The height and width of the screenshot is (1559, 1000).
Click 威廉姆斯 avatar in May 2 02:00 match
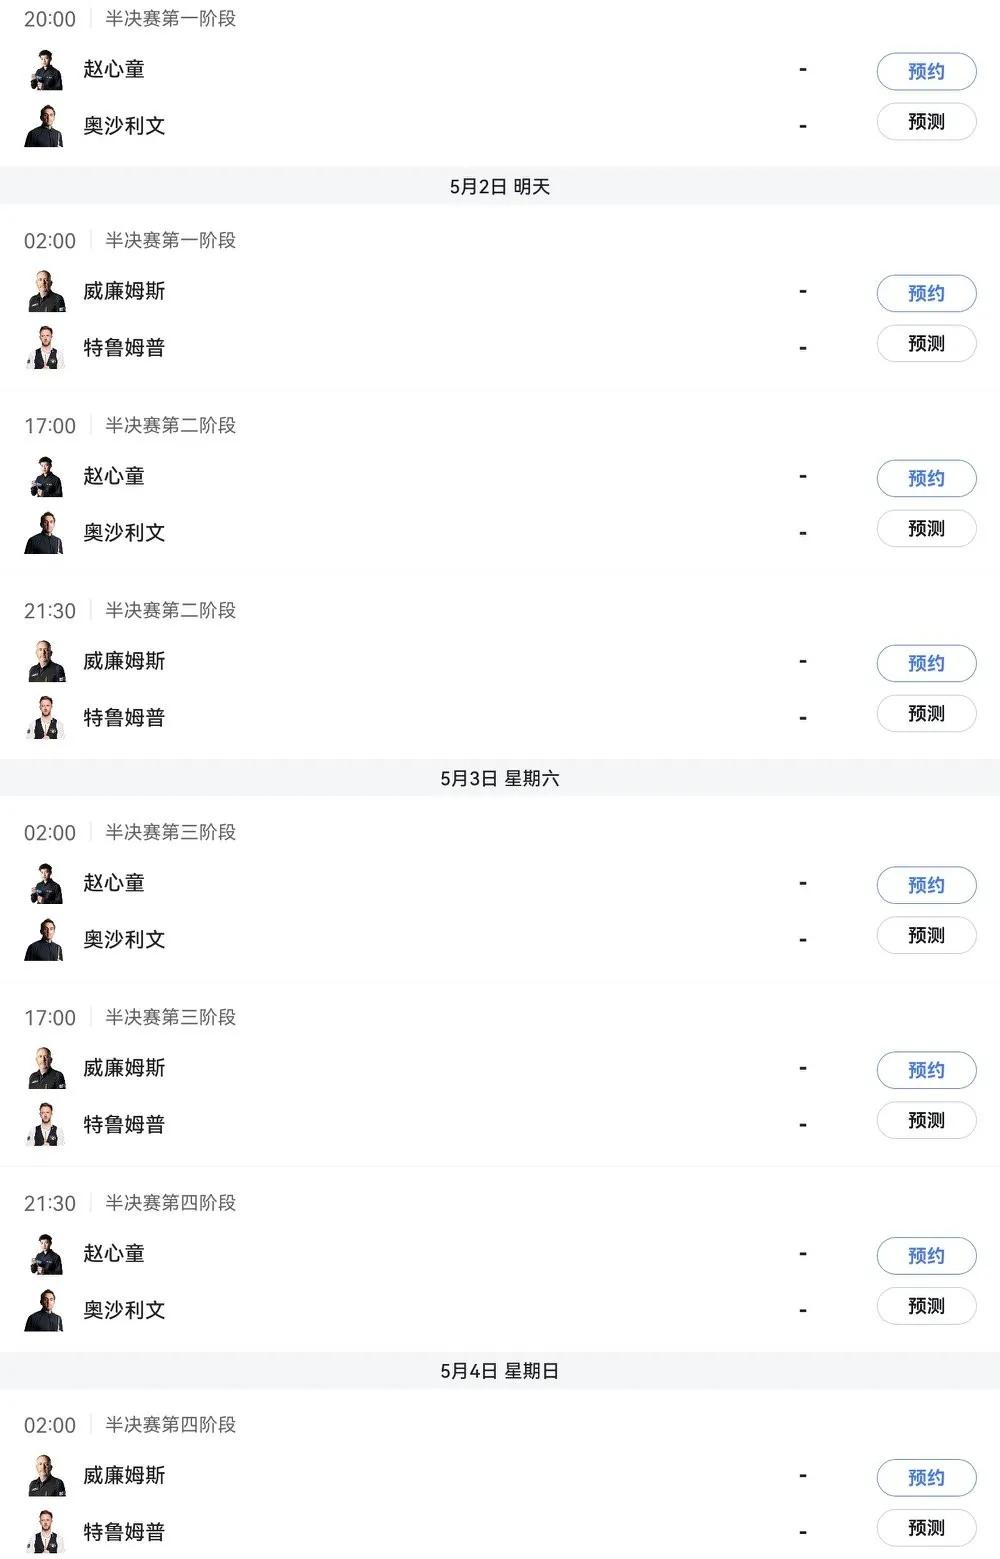[x=45, y=291]
